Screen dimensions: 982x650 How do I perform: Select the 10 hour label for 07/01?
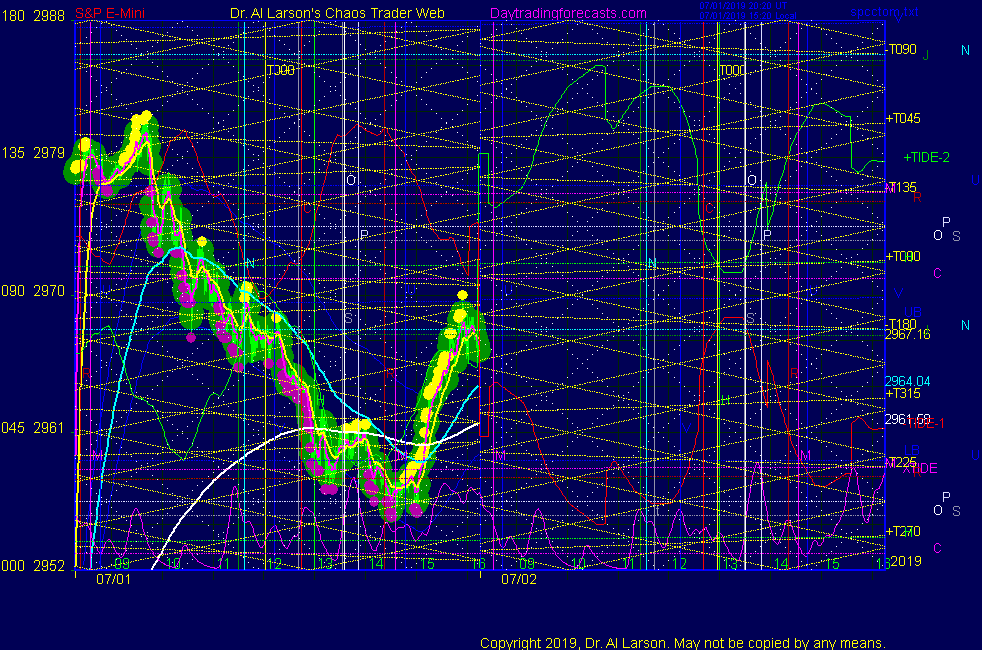[x=173, y=563]
